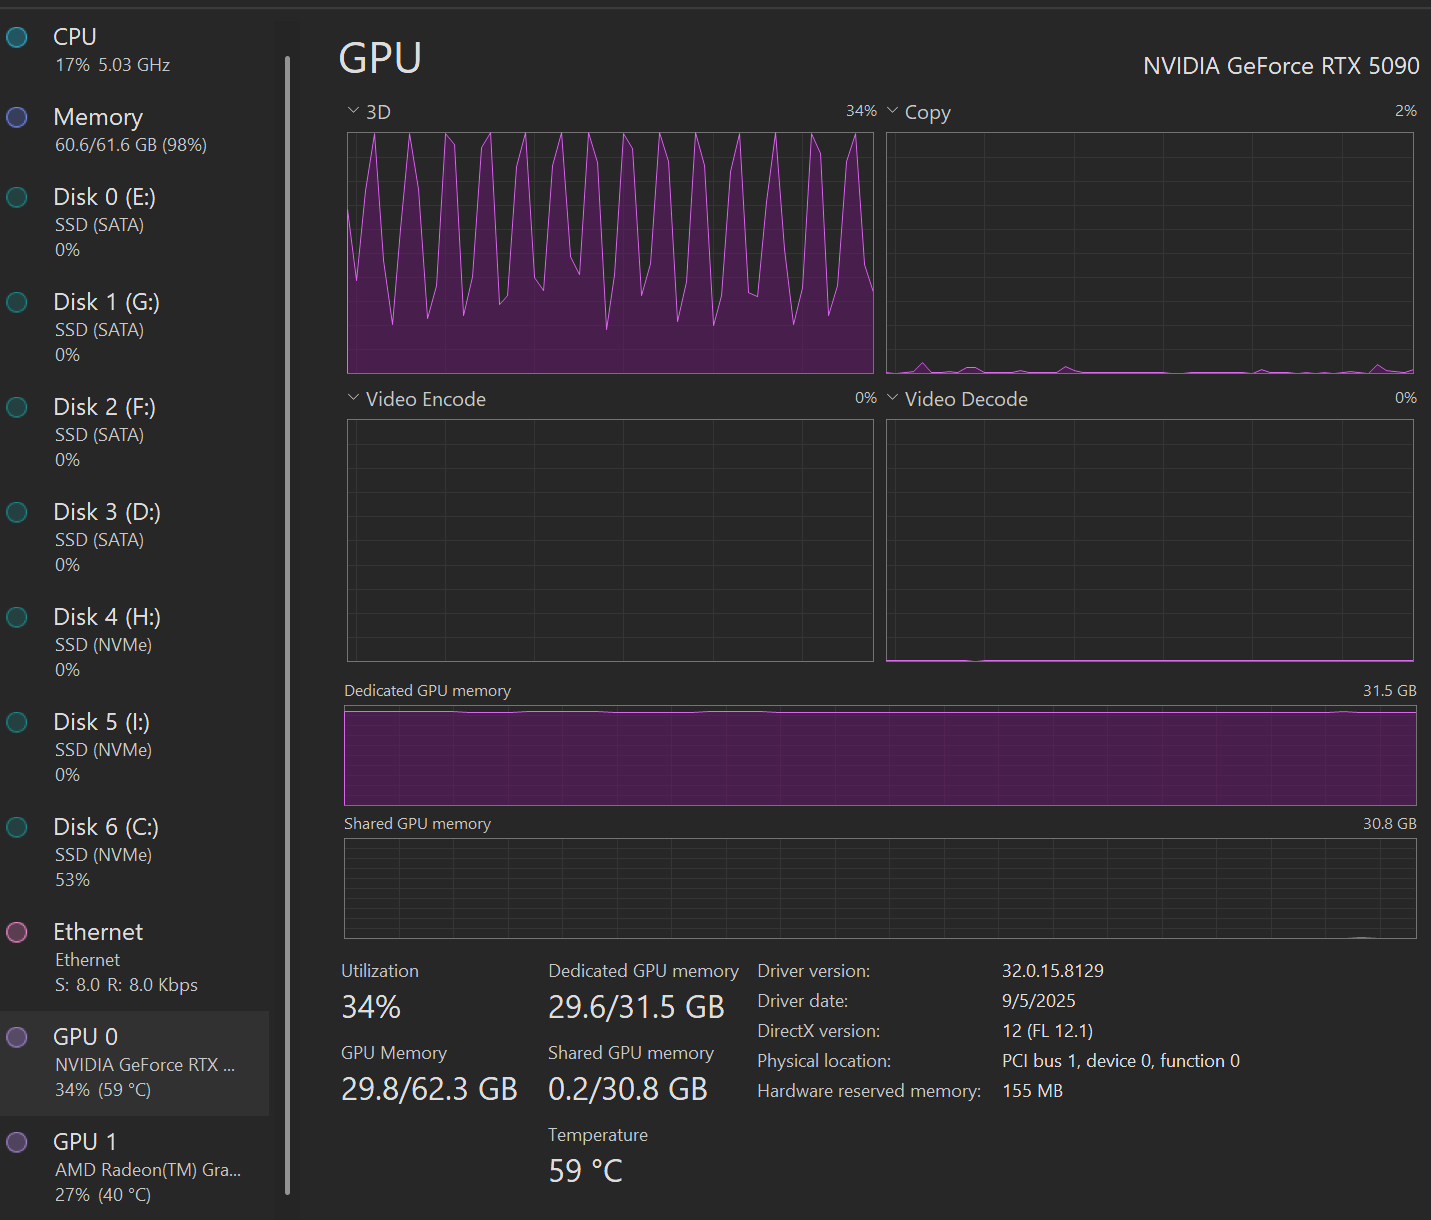1431x1220 pixels.
Task: Click the Ethernet circle icon in sidebar
Action: point(17,932)
